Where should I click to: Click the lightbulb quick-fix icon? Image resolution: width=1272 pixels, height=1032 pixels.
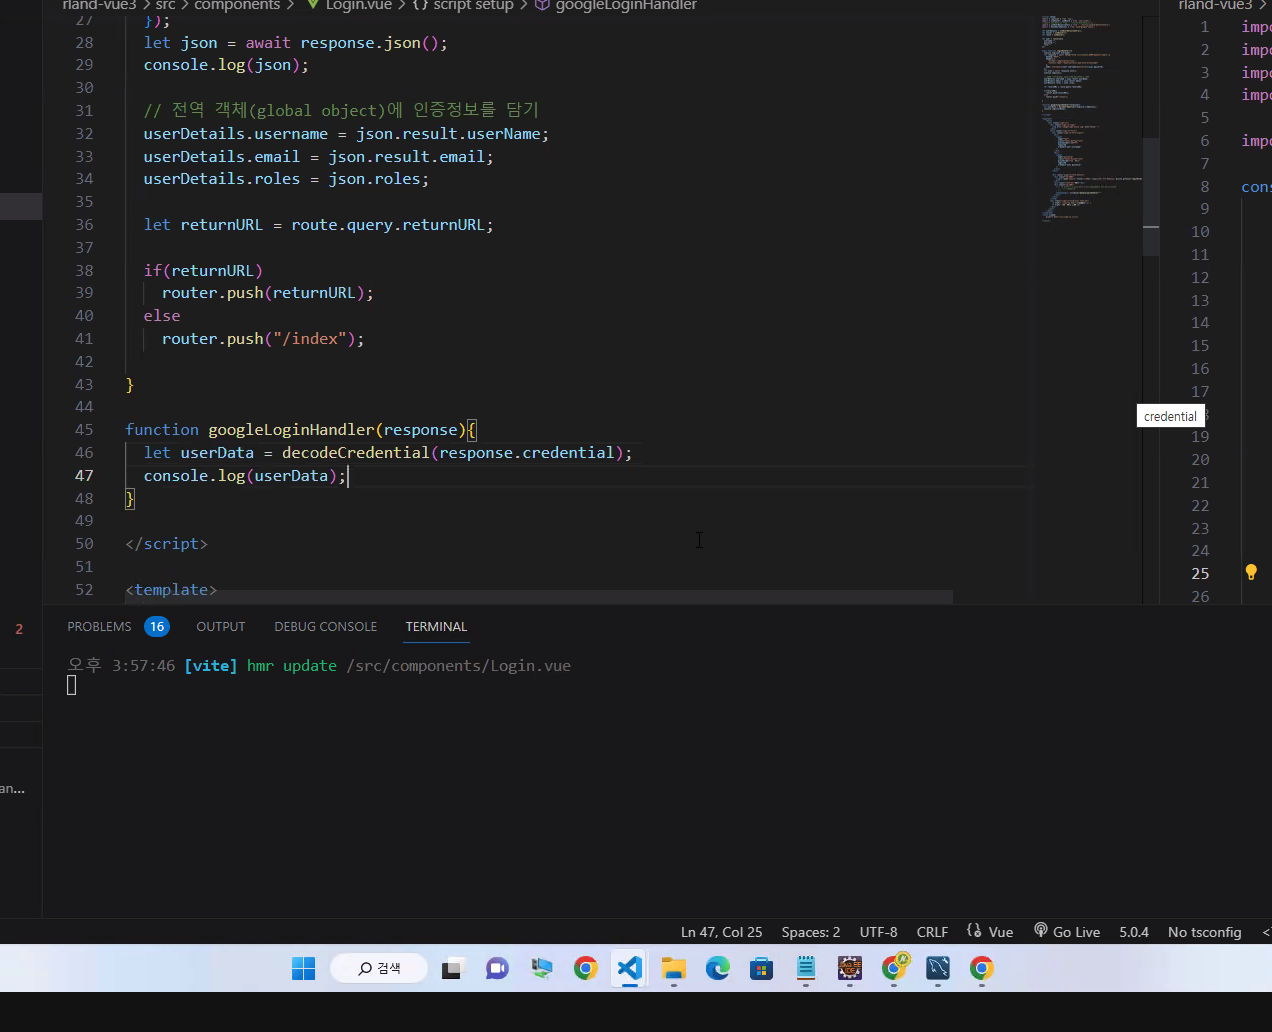tap(1250, 572)
